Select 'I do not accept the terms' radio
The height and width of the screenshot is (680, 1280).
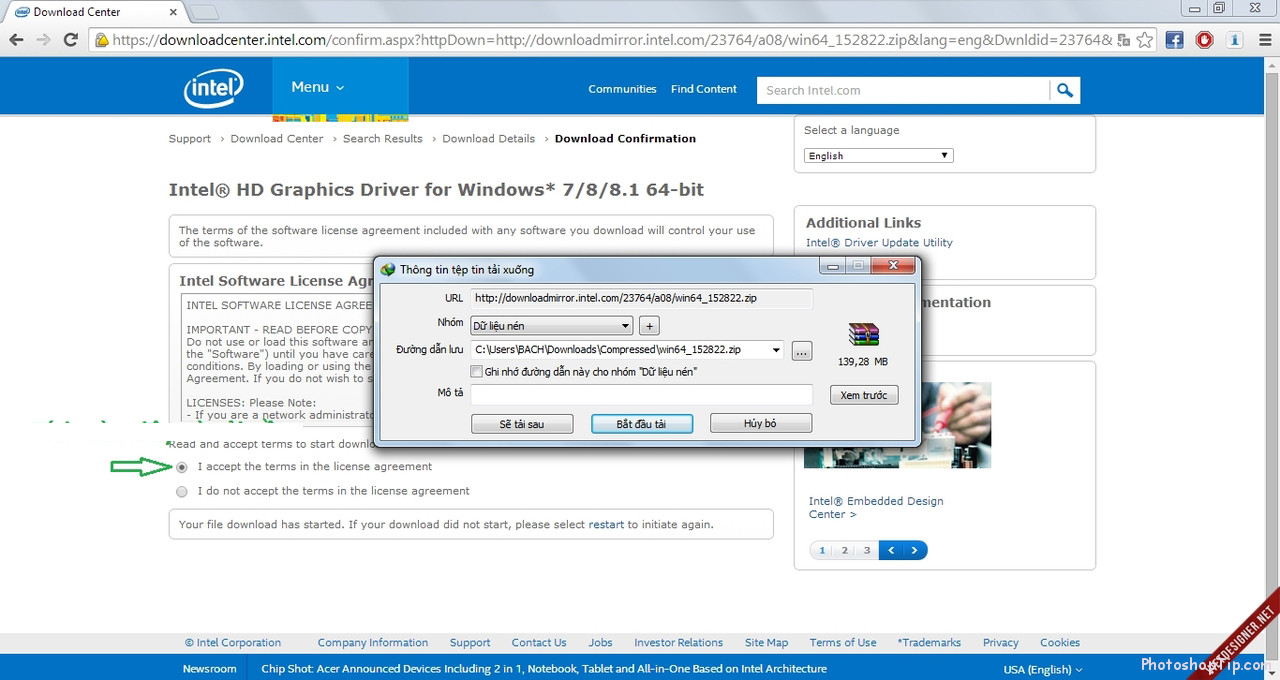tap(181, 492)
